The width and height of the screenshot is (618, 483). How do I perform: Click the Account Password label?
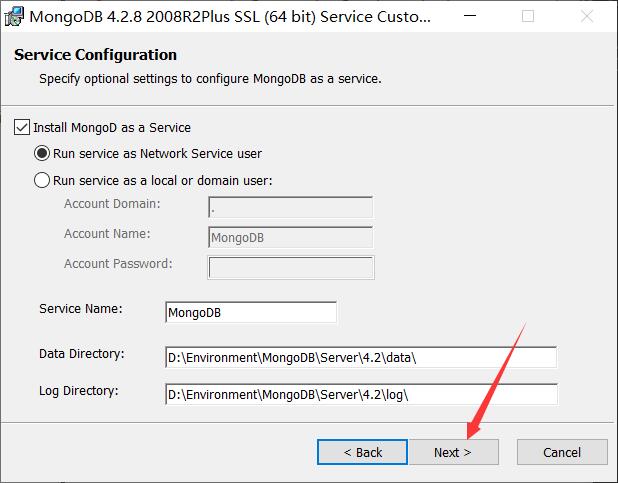click(118, 264)
